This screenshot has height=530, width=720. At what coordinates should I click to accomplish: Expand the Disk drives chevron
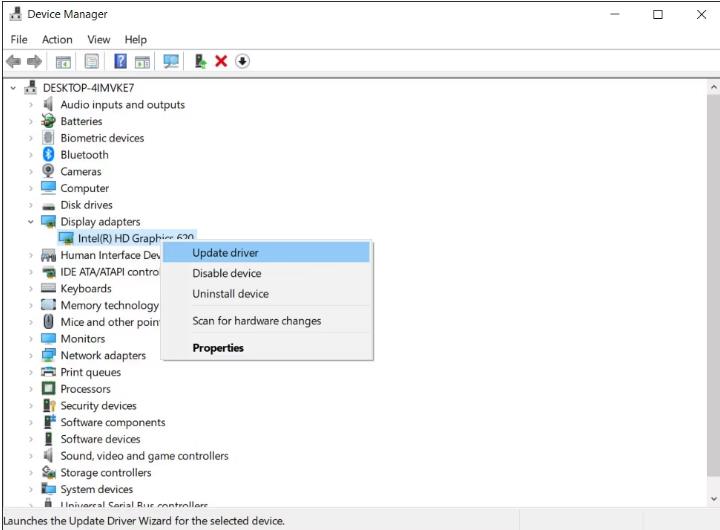31,205
